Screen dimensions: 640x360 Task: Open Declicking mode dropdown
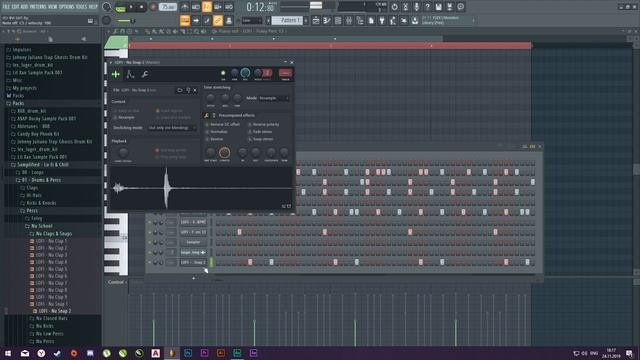(172, 128)
